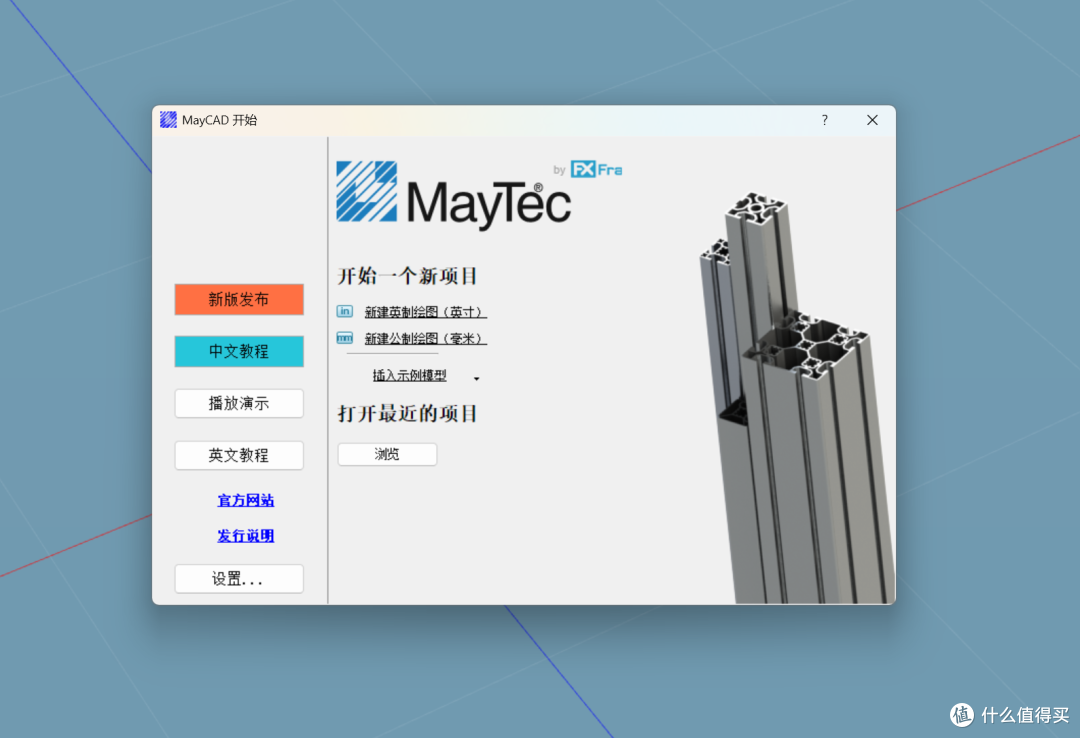Click the orange 新版发布 button
Viewport: 1080px width, 738px height.
pos(239,299)
